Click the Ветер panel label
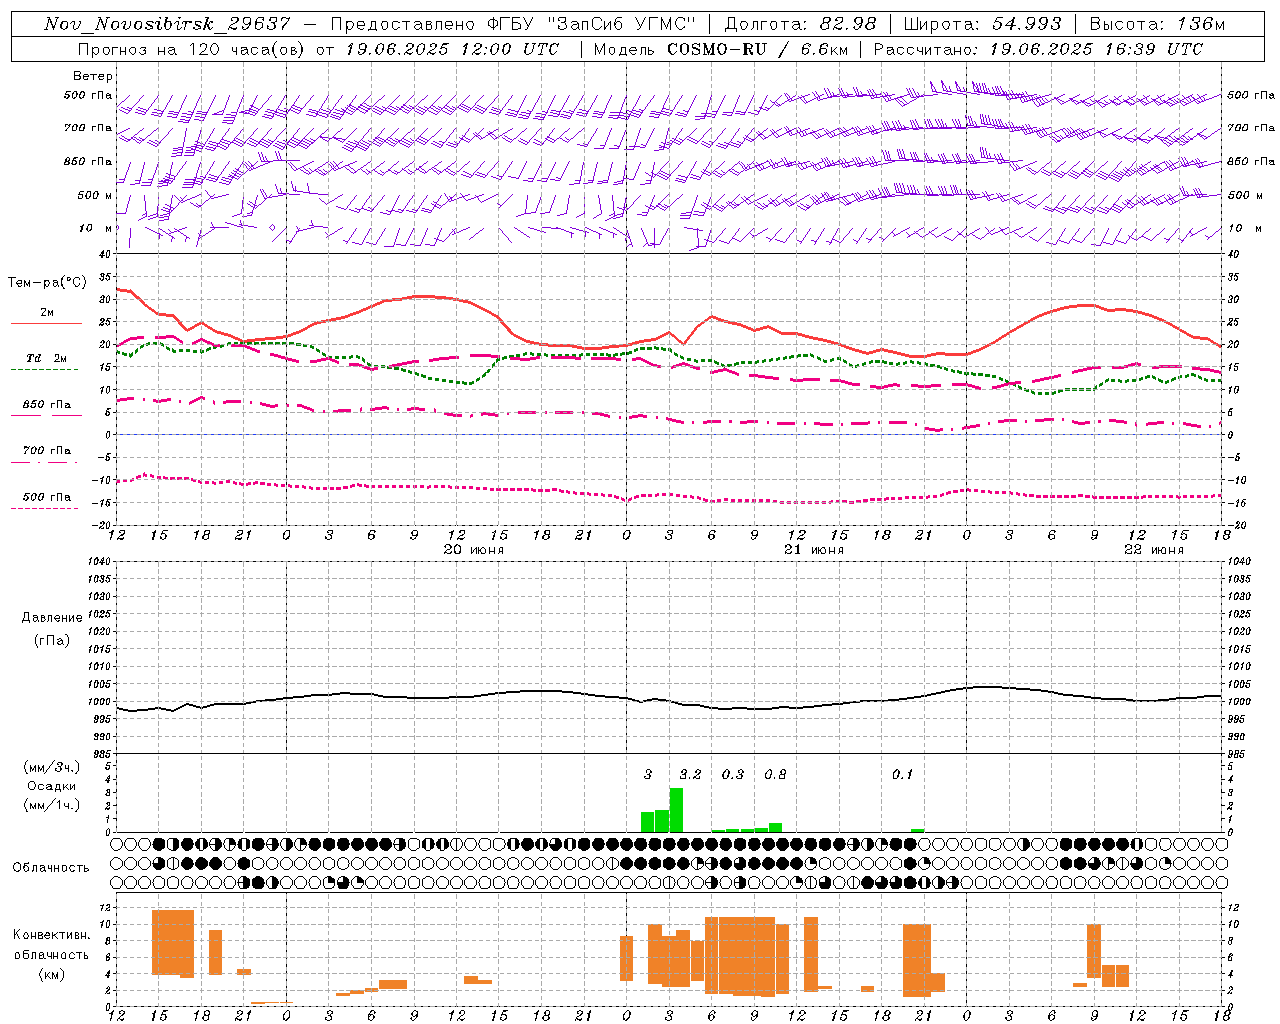This screenshot has height=1024, width=1280. click(93, 76)
